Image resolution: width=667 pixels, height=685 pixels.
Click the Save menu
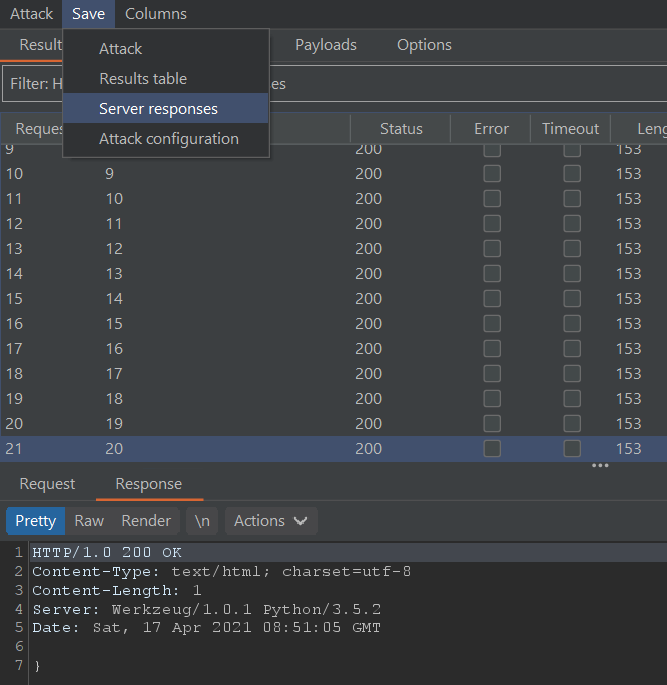[88, 14]
